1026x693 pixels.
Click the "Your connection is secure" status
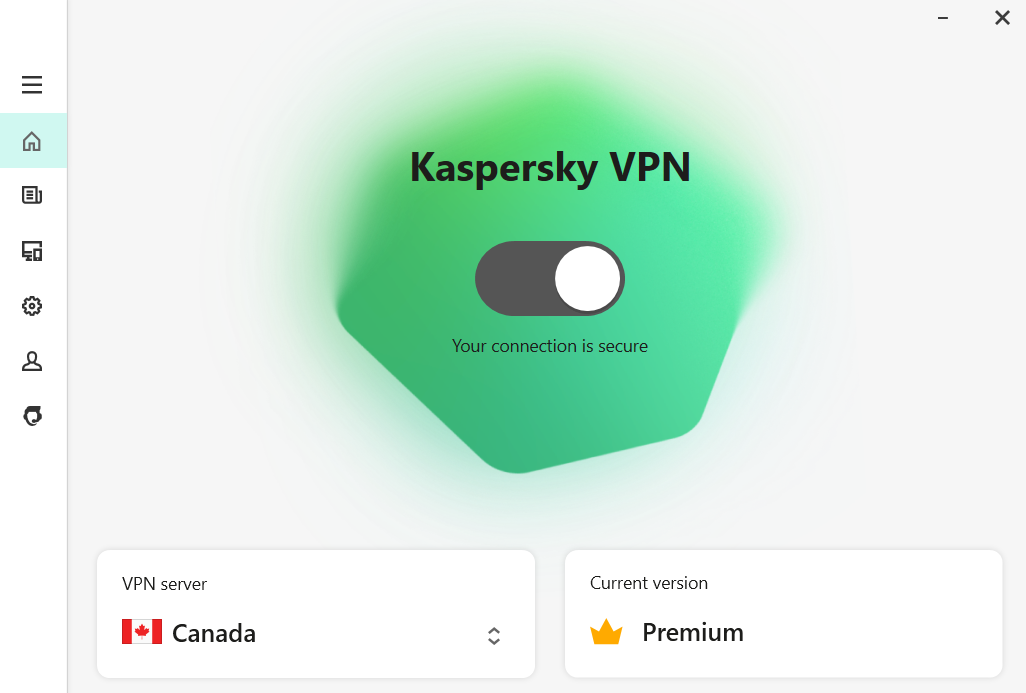tap(550, 346)
